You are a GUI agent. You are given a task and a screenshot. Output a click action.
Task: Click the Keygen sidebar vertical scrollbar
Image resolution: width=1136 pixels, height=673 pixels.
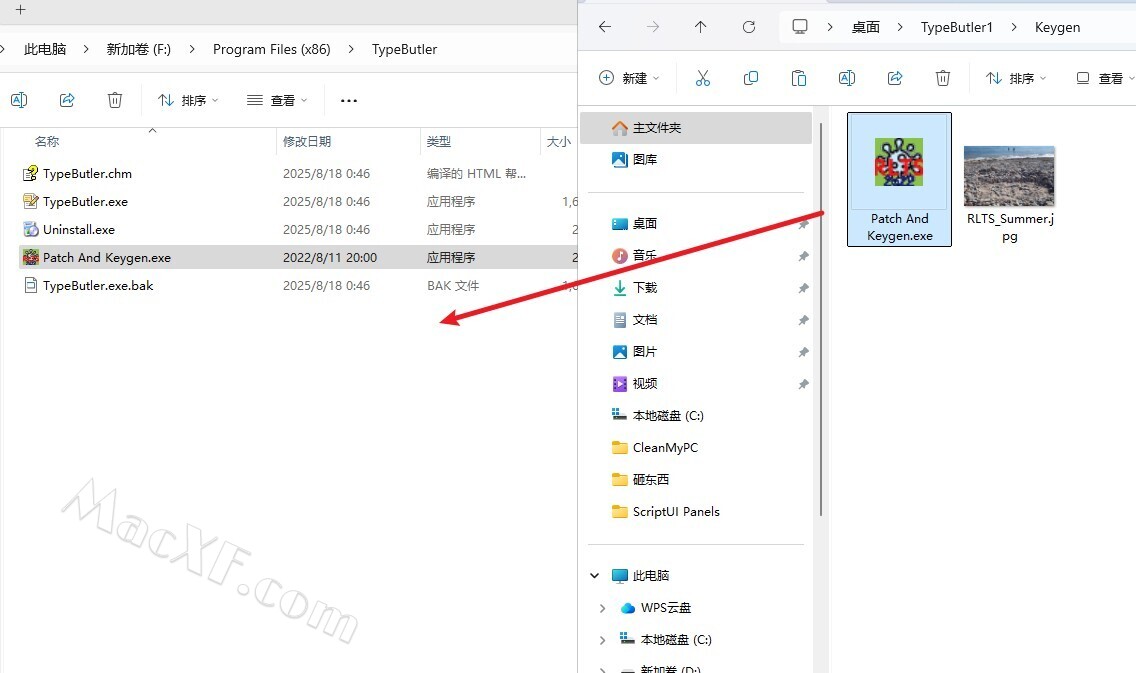pos(821,319)
